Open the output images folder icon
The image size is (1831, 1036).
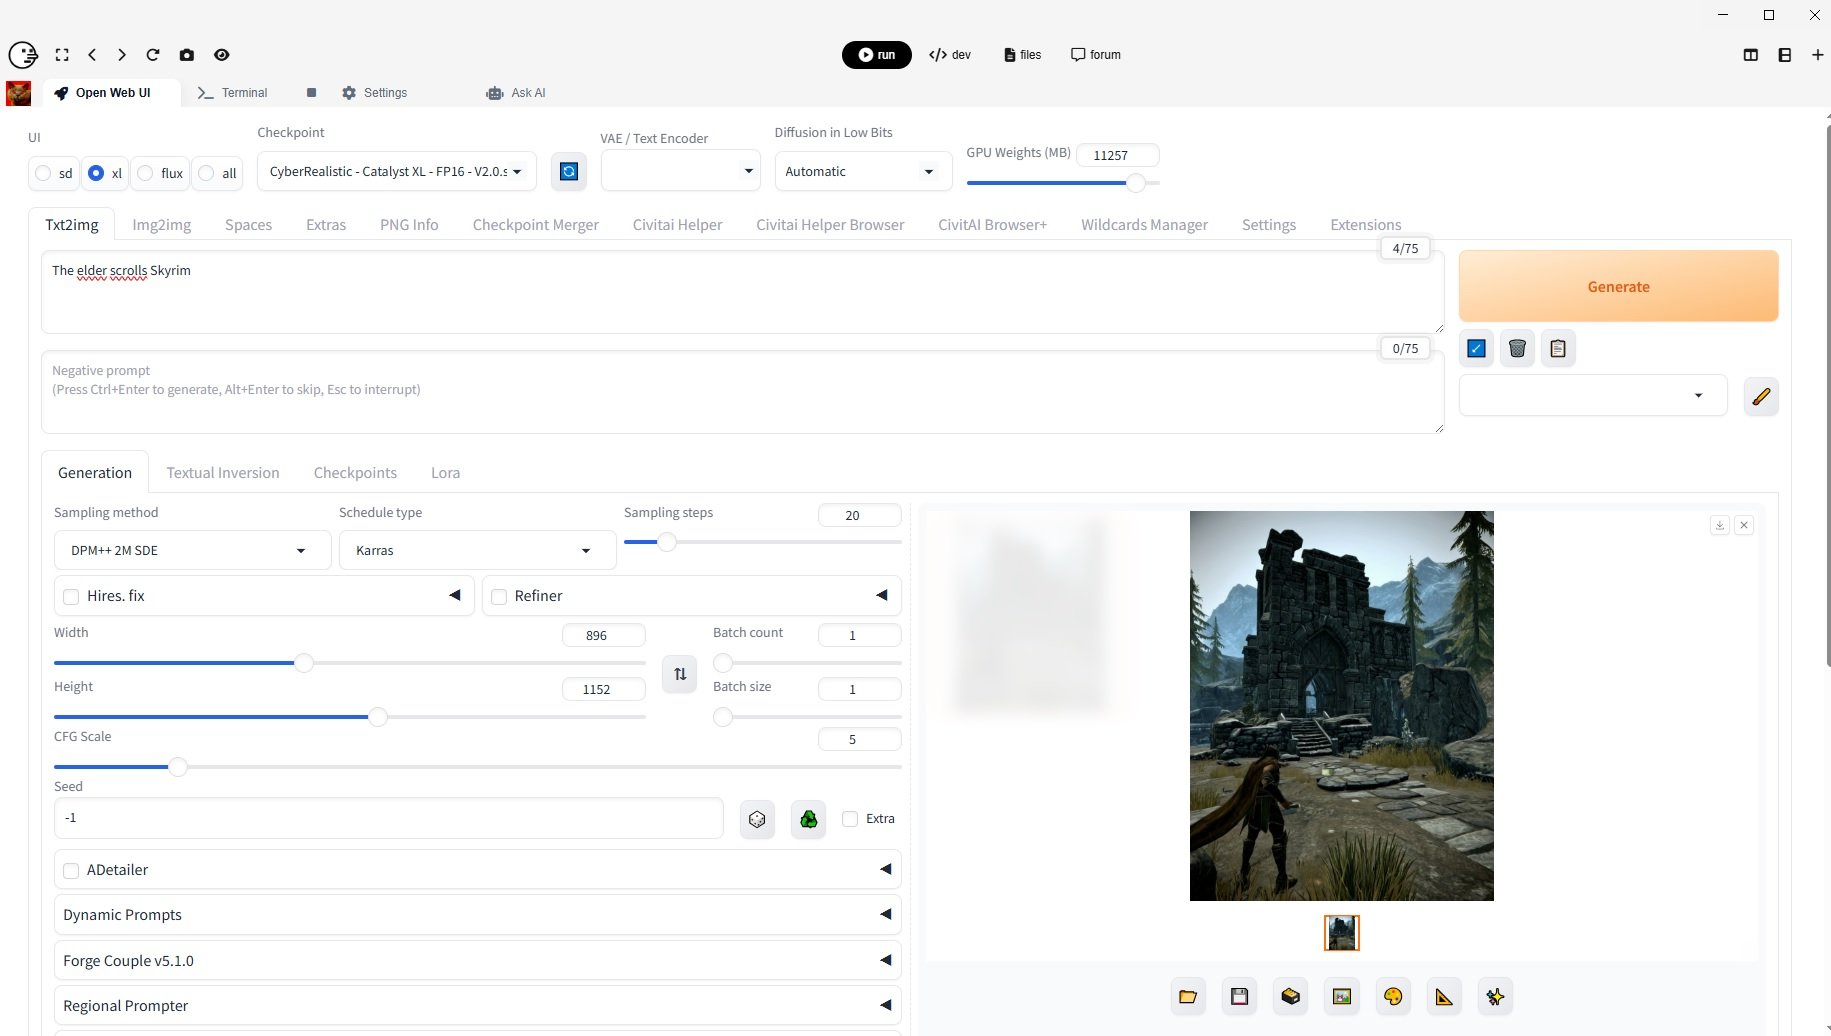[x=1188, y=997]
